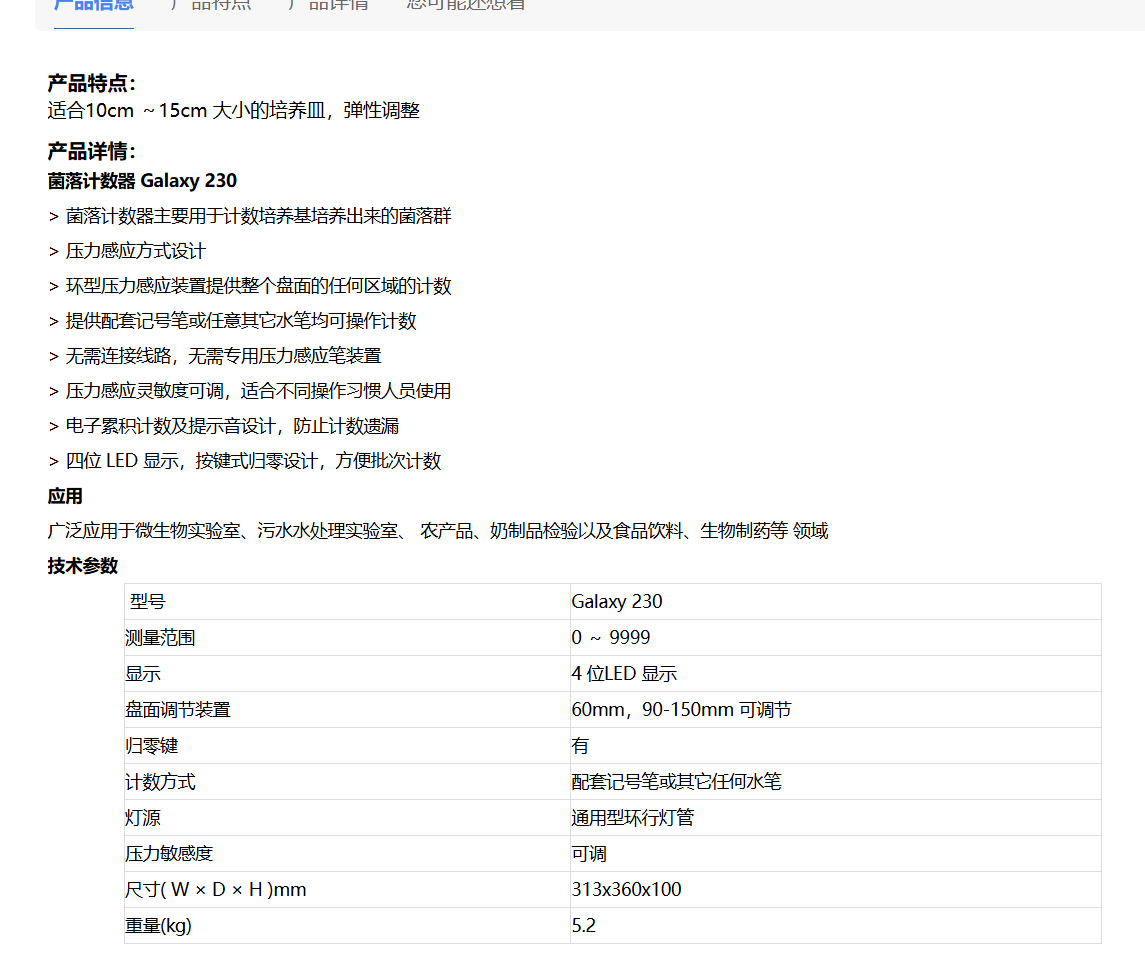Click the 测量范围 row label
The width and height of the screenshot is (1145, 965).
[x=160, y=638]
